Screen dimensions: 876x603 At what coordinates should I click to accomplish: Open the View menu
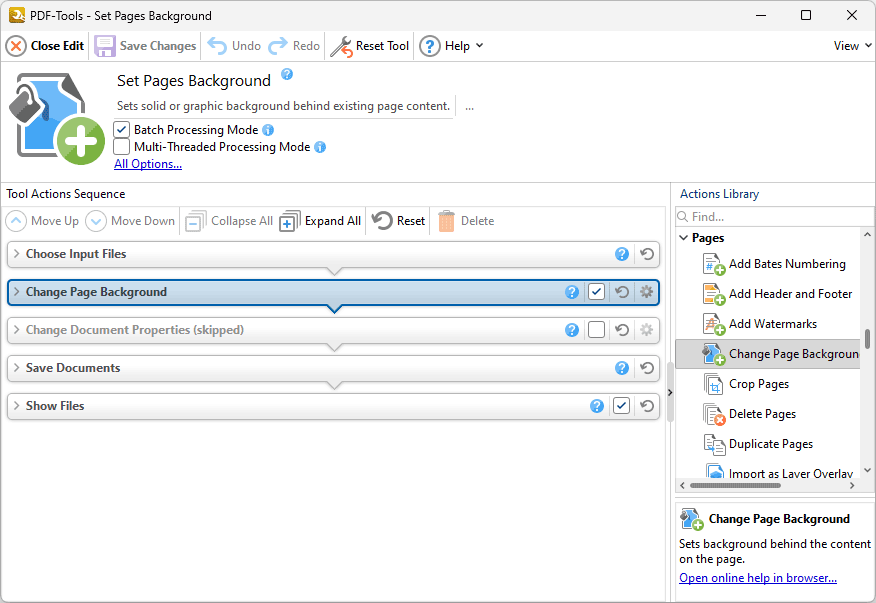click(852, 46)
